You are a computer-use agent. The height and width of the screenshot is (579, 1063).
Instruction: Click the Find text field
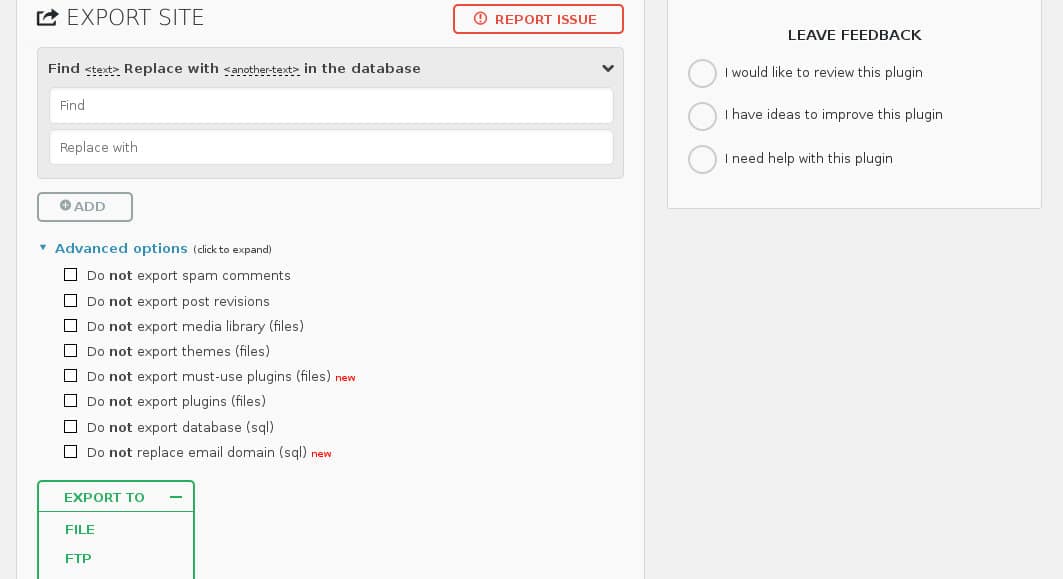[331, 106]
